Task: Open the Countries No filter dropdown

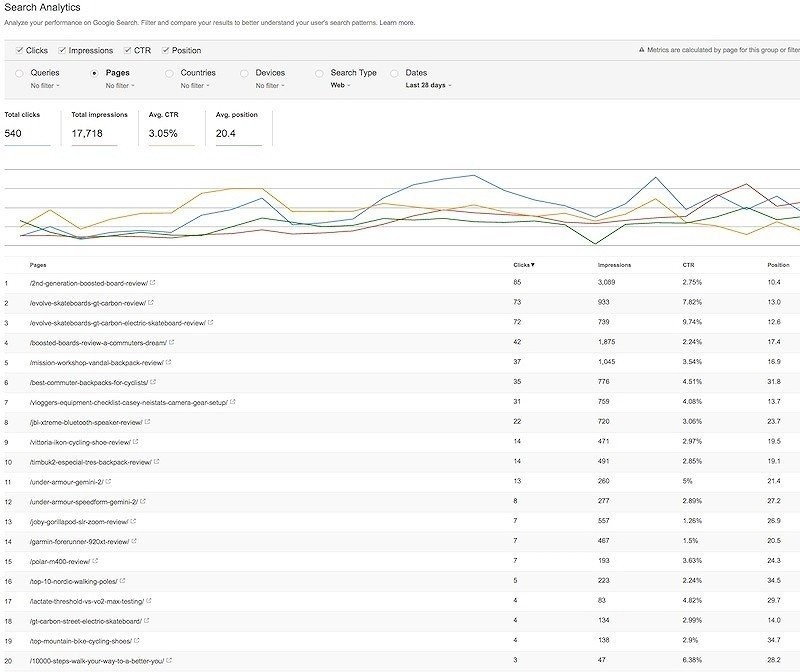Action: click(195, 86)
